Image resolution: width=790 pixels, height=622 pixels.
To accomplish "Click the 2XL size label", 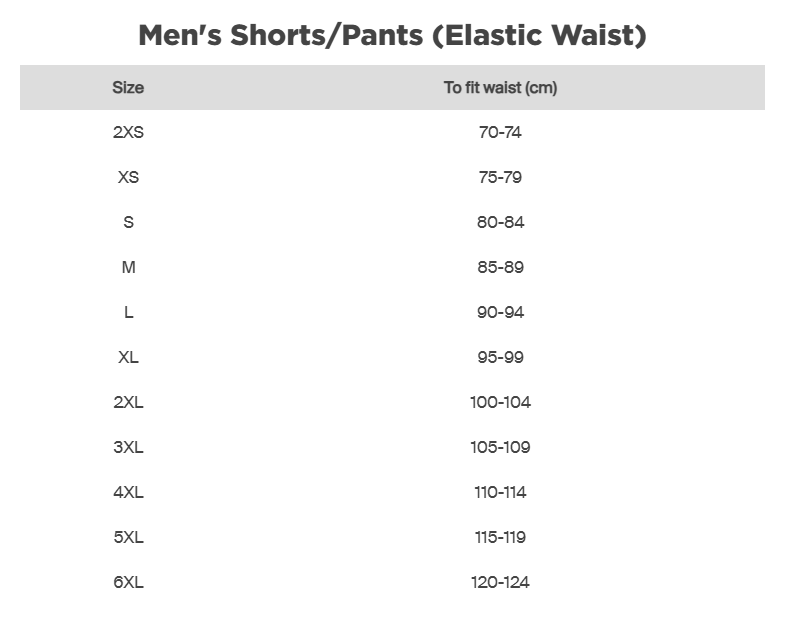I will click(x=128, y=402).
